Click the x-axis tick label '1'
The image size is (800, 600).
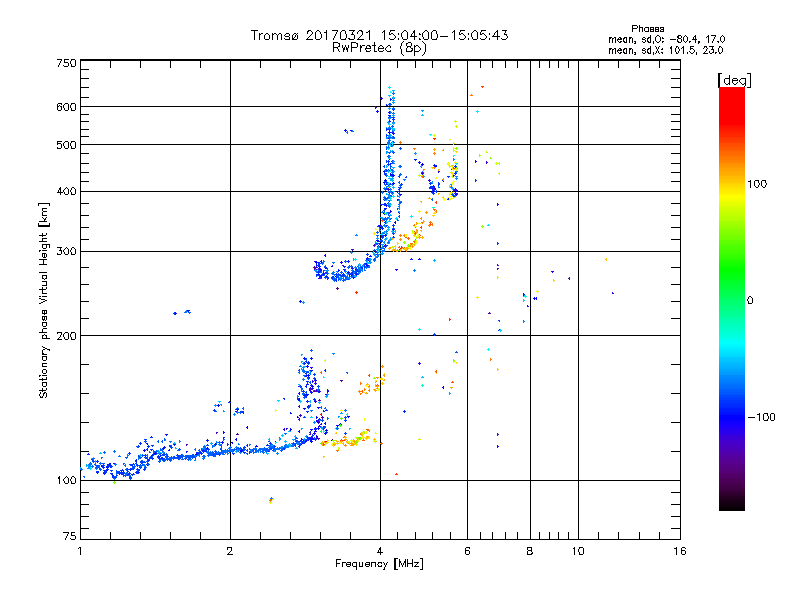coord(80,551)
